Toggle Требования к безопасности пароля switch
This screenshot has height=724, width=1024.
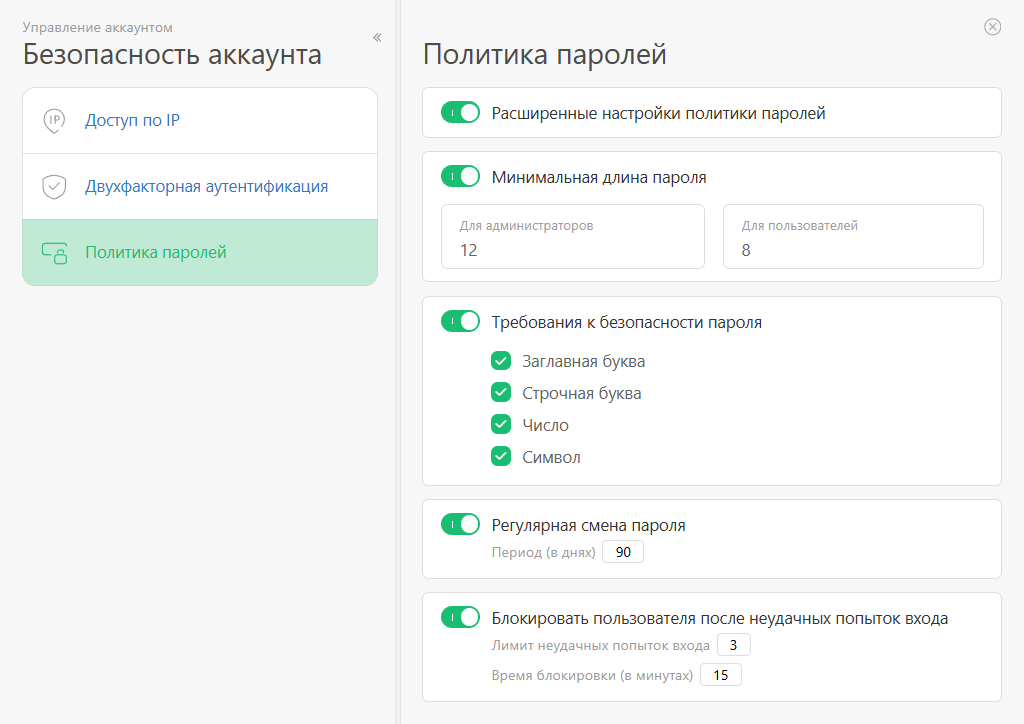click(x=461, y=322)
